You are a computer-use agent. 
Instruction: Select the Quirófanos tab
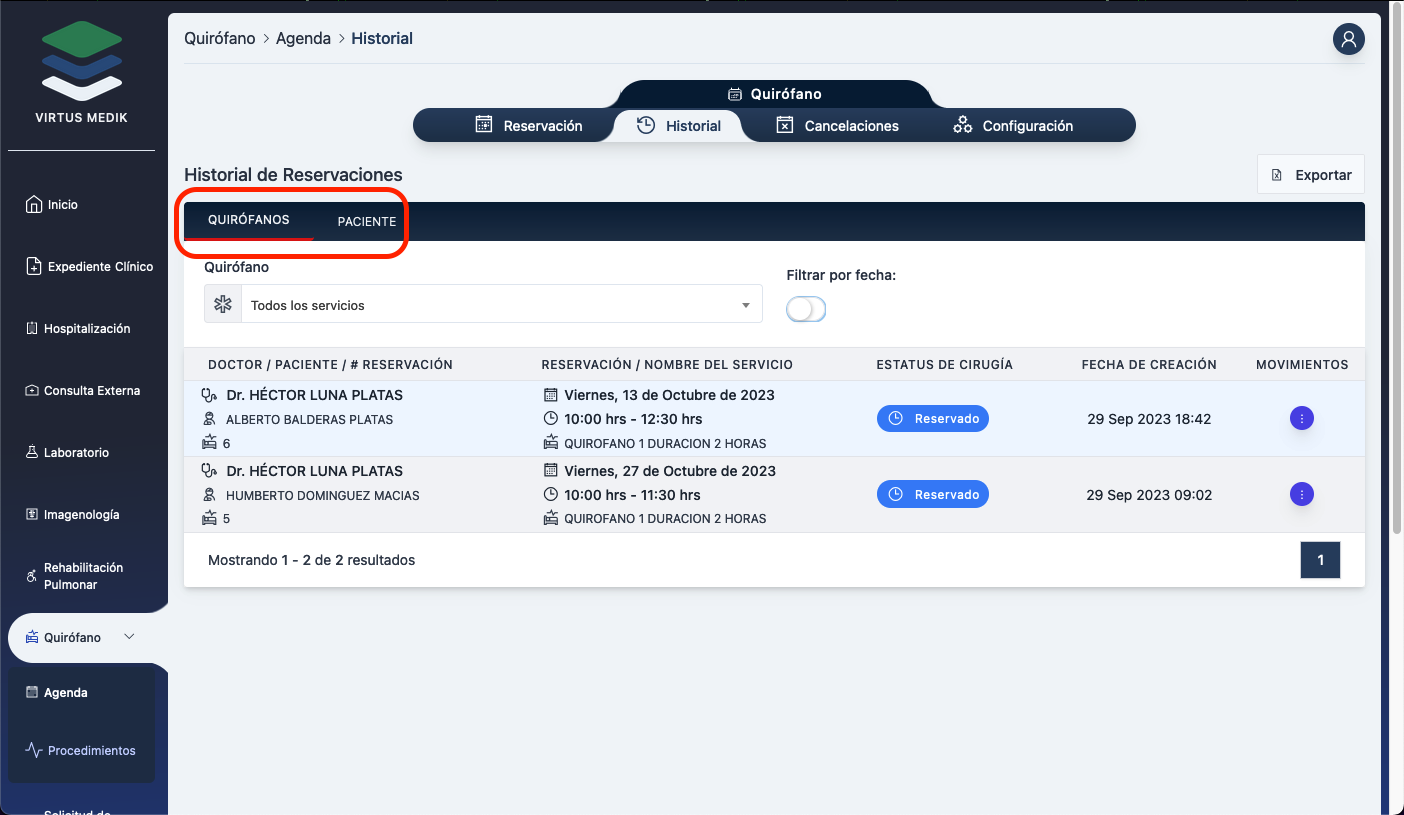(248, 220)
